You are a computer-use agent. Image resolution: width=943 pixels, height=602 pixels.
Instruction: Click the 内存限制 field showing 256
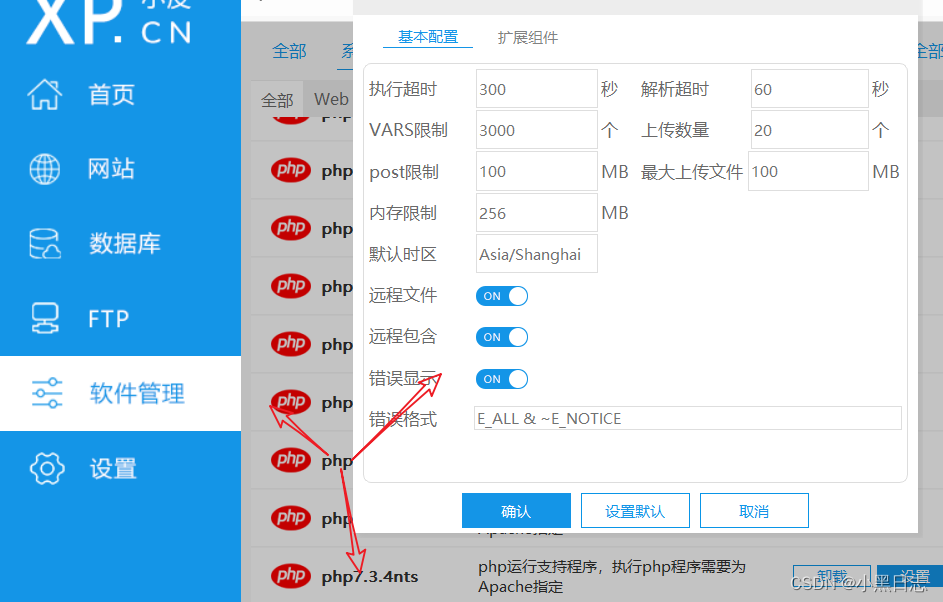pos(536,213)
